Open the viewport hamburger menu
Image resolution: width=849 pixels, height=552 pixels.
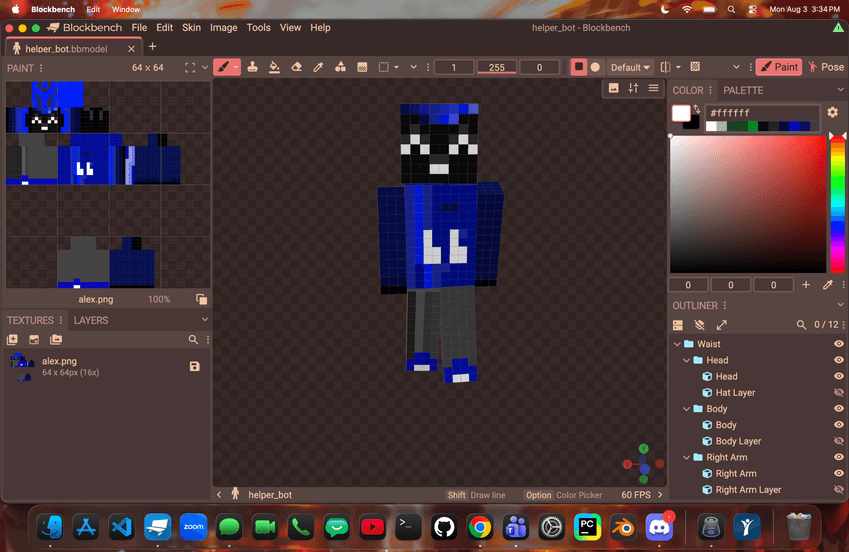(x=654, y=88)
